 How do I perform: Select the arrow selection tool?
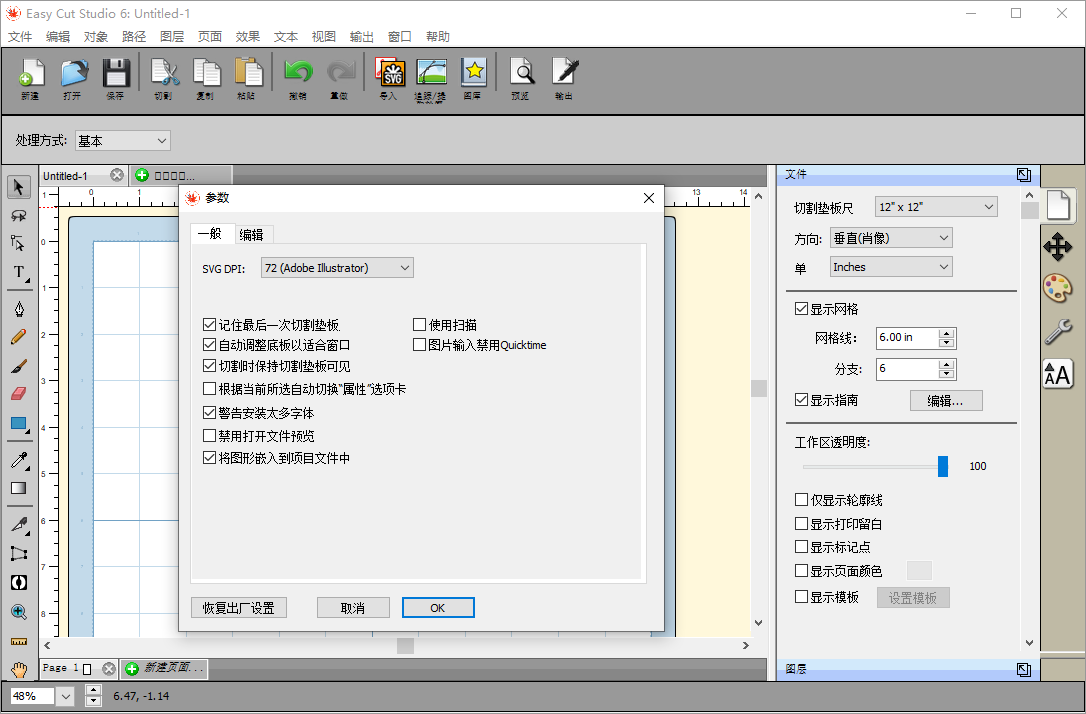click(x=19, y=187)
